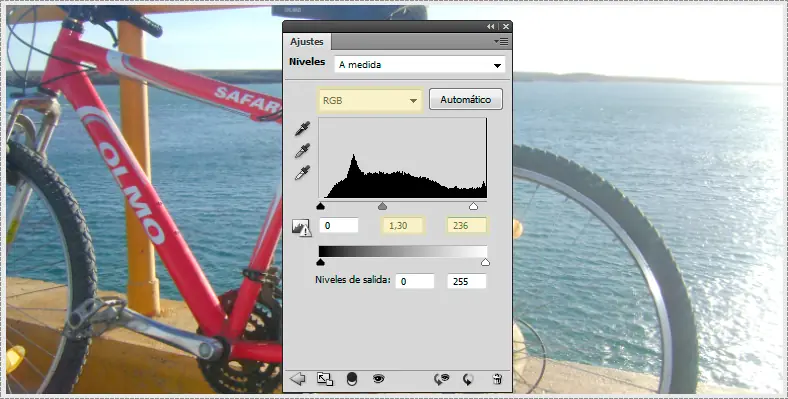Reset adjustment to defaults icon

click(468, 379)
